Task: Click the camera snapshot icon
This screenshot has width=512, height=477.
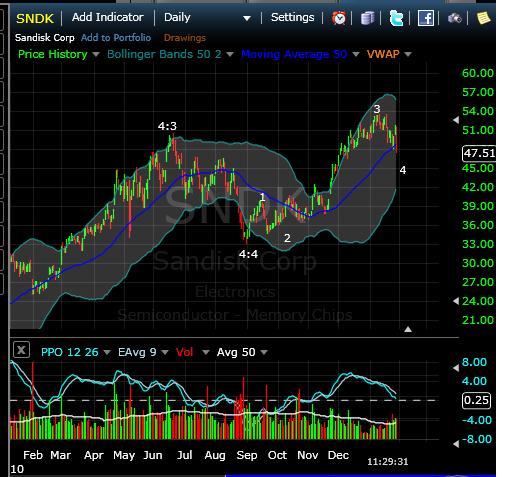Action: (455, 18)
